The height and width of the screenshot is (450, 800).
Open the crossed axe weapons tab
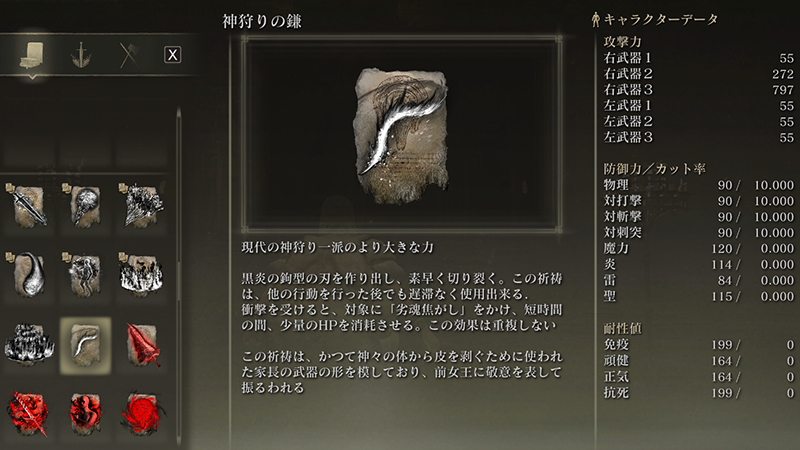pyautogui.click(x=129, y=55)
